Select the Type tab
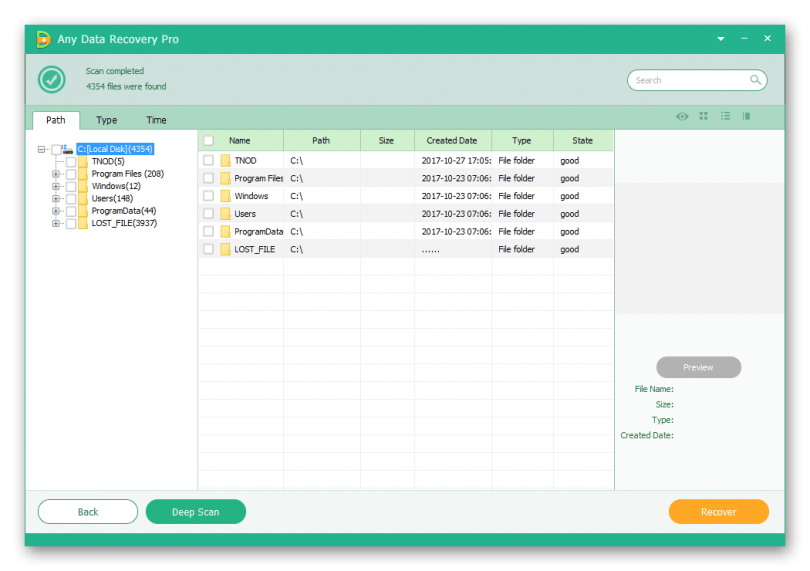The height and width of the screenshot is (571, 810). tap(106, 120)
